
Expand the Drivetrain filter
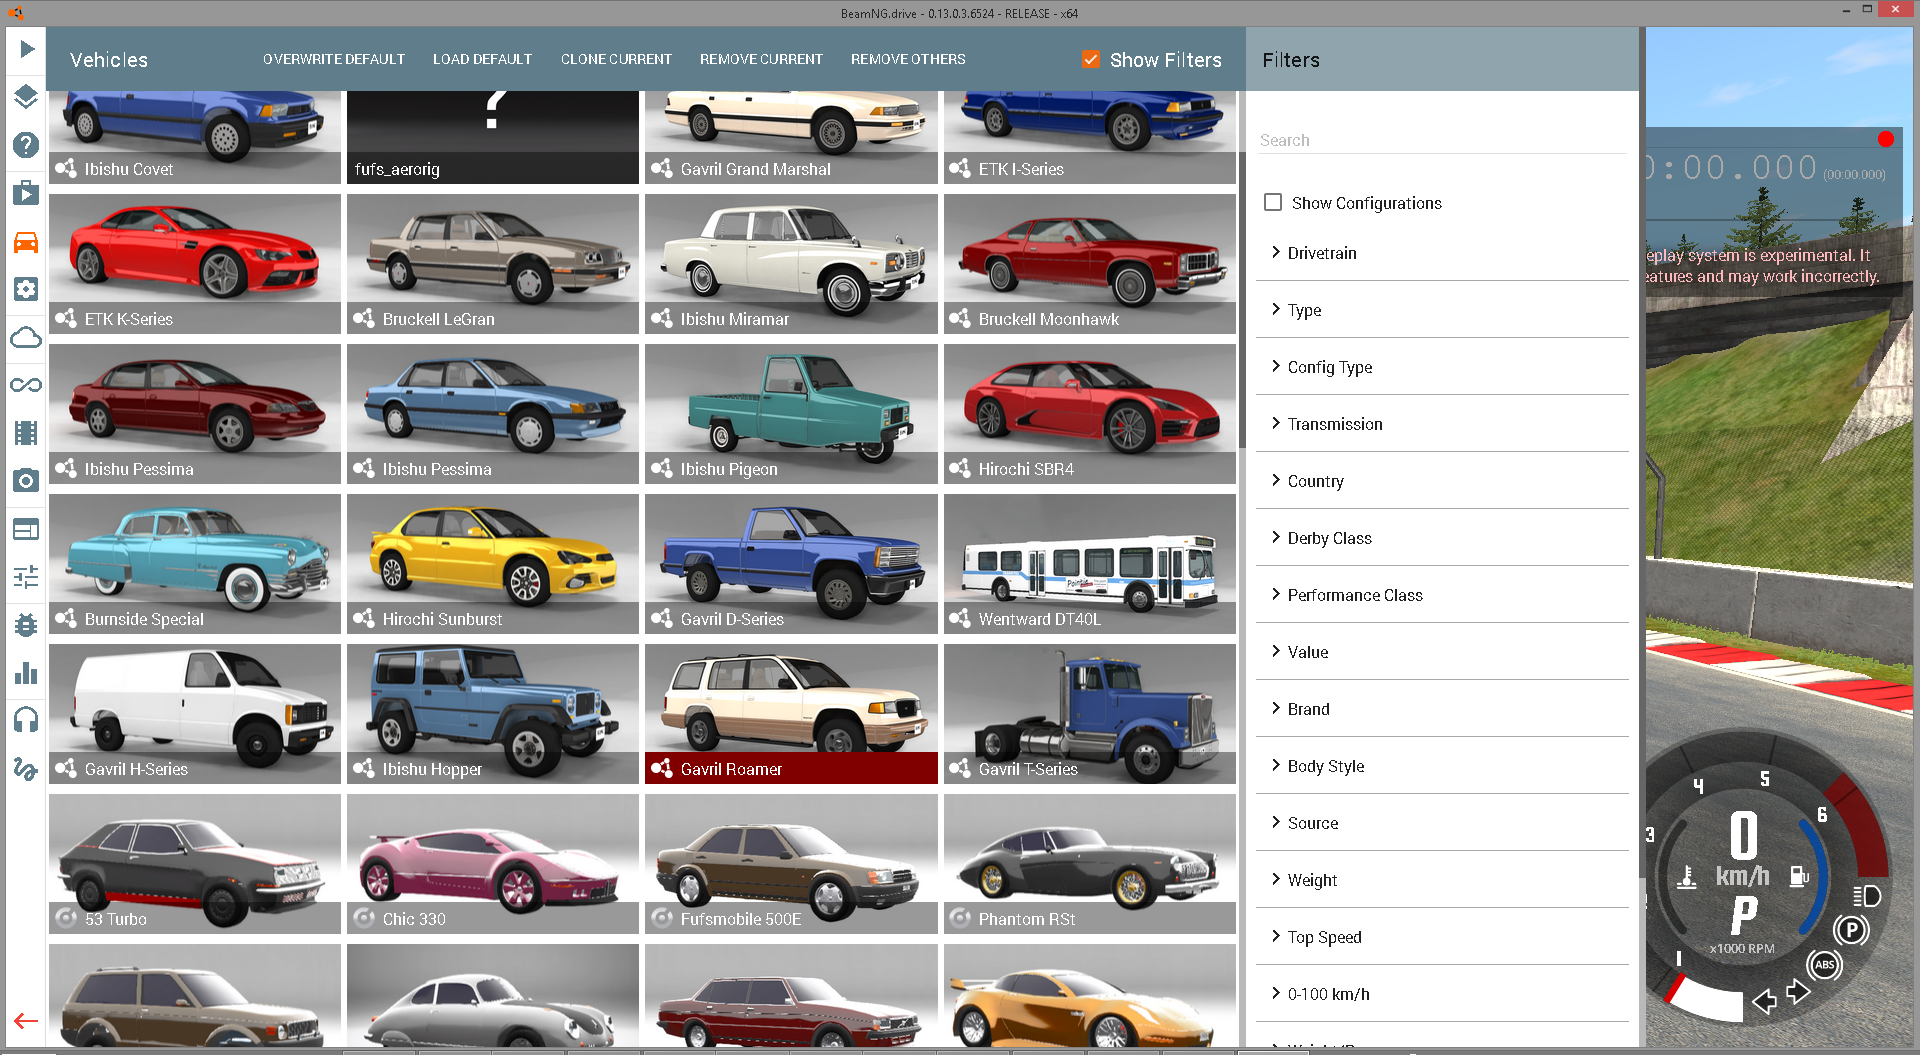click(x=1442, y=253)
